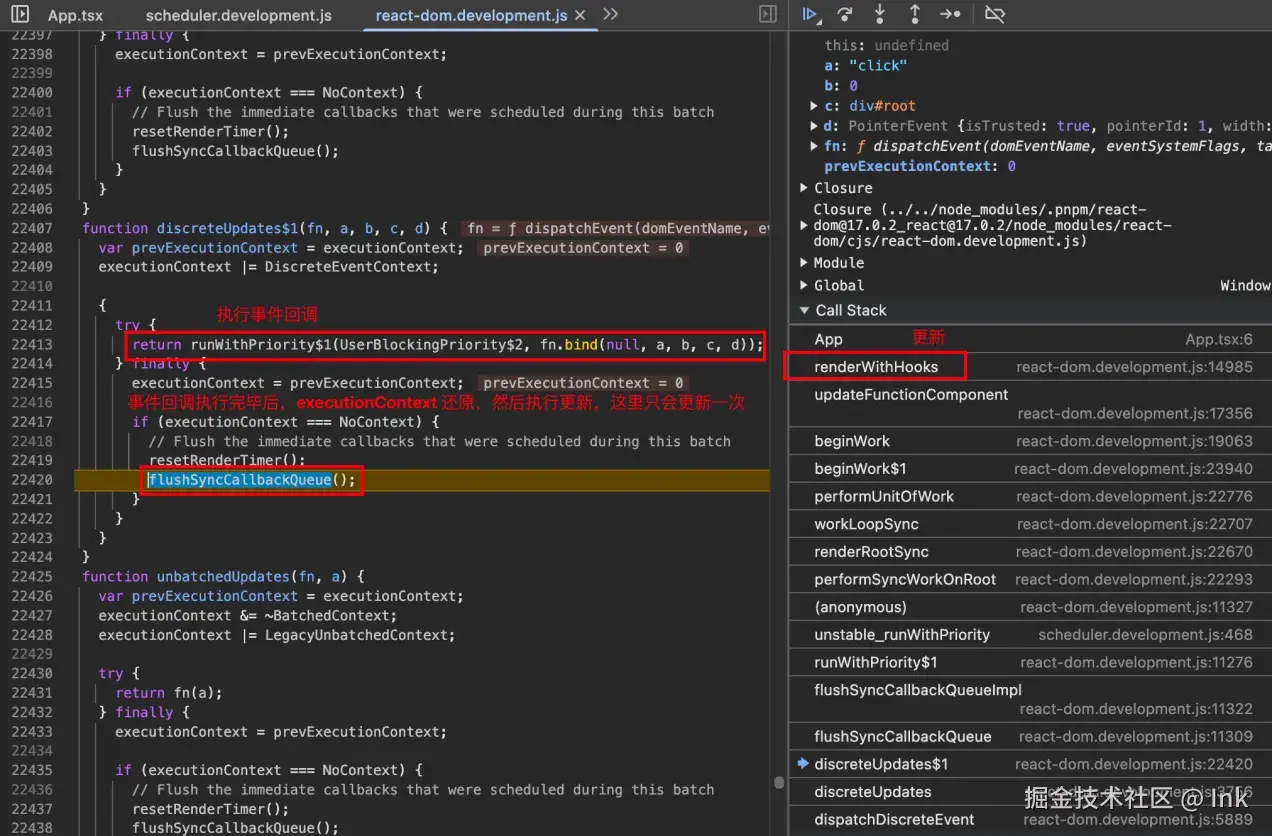Open the react-dom.development.js:22420 link
The image size is (1272, 836).
(1134, 764)
